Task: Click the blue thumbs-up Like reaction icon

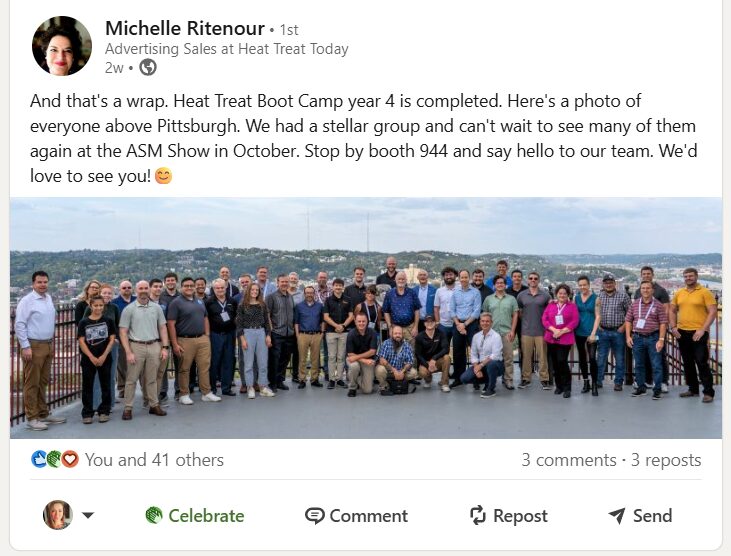Action: click(x=39, y=460)
